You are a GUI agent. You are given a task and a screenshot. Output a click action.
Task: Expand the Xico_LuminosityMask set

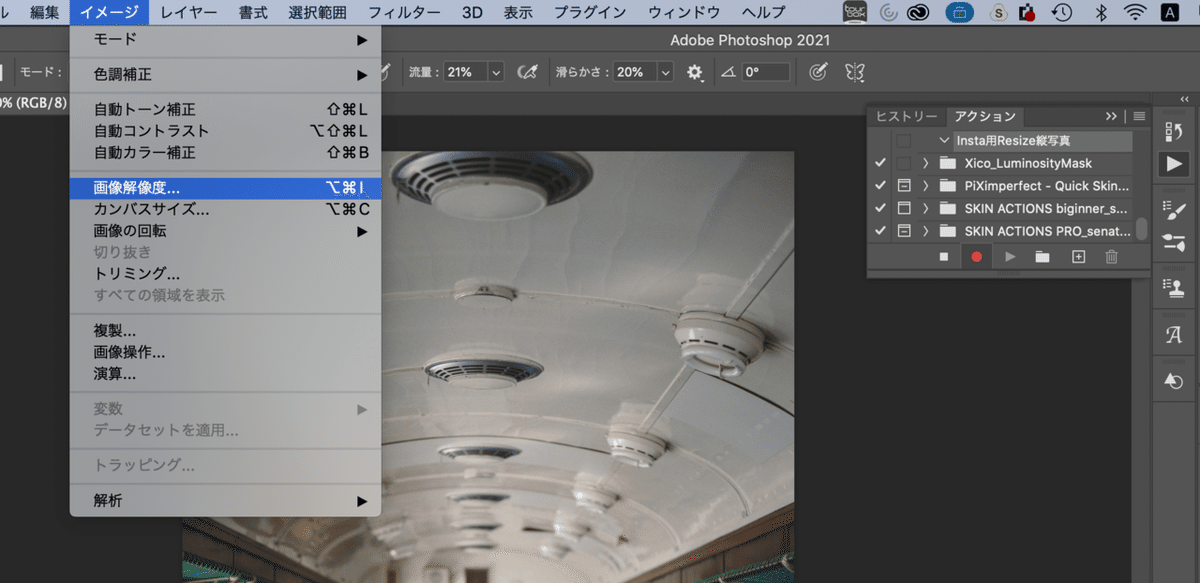click(926, 163)
